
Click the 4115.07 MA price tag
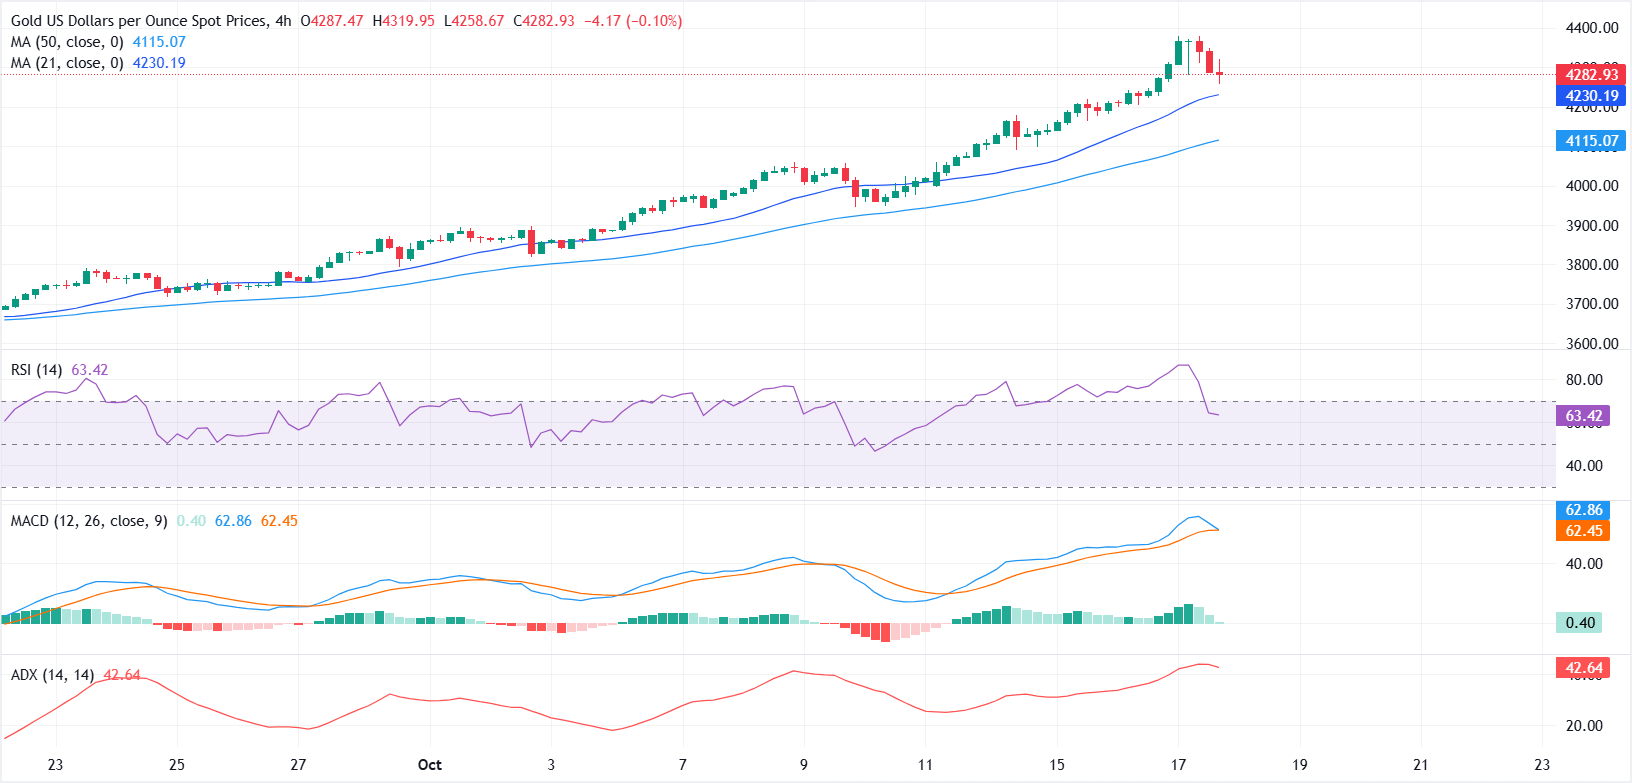(x=1591, y=141)
